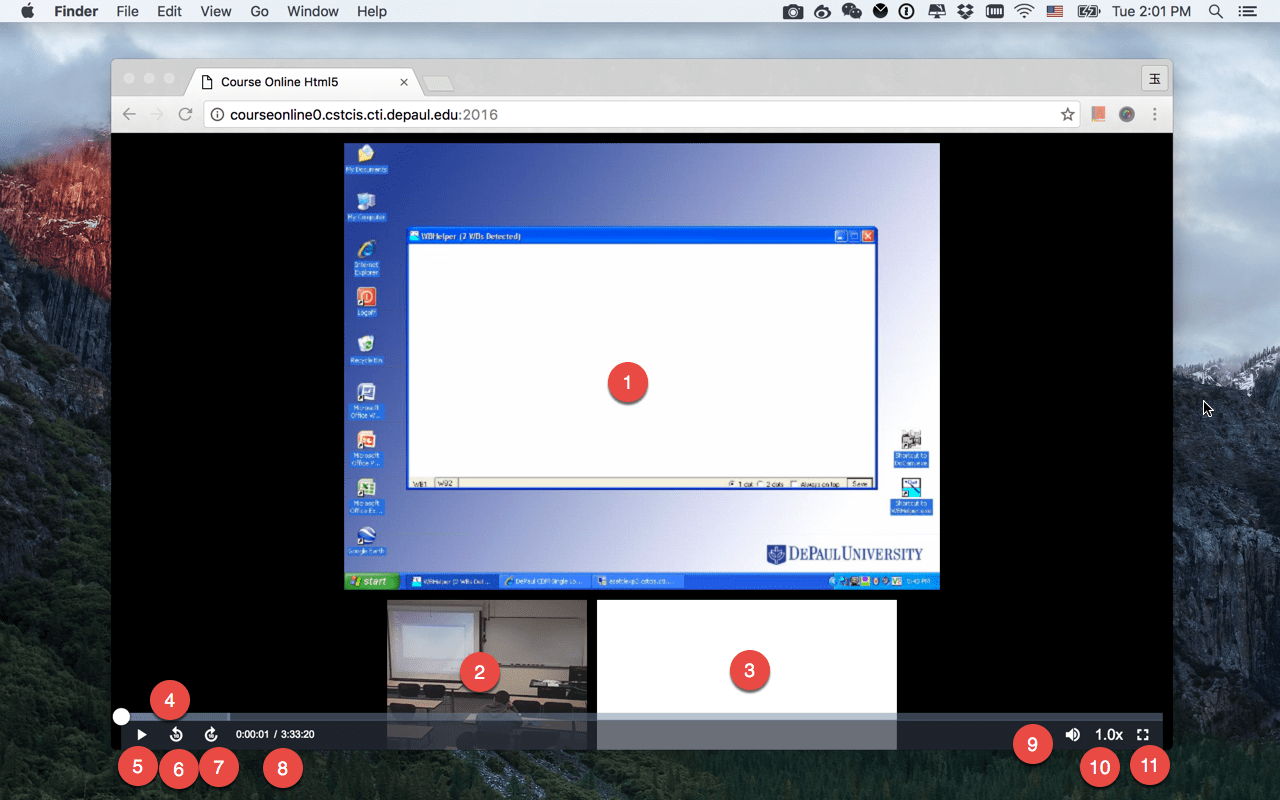This screenshot has height=800, width=1280.
Task: Minimize the Chrome window with its middle title-bar button
Action: pos(149,78)
